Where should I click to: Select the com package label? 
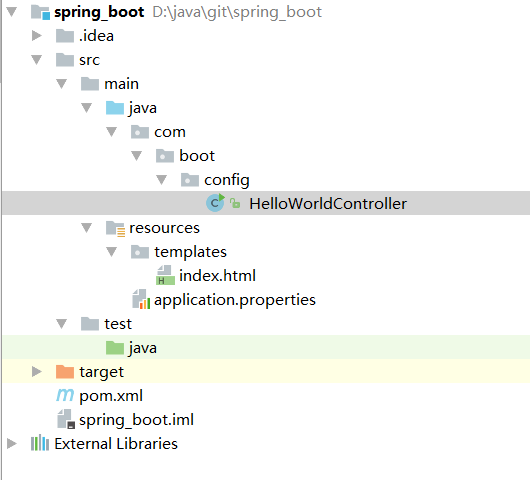(x=170, y=133)
